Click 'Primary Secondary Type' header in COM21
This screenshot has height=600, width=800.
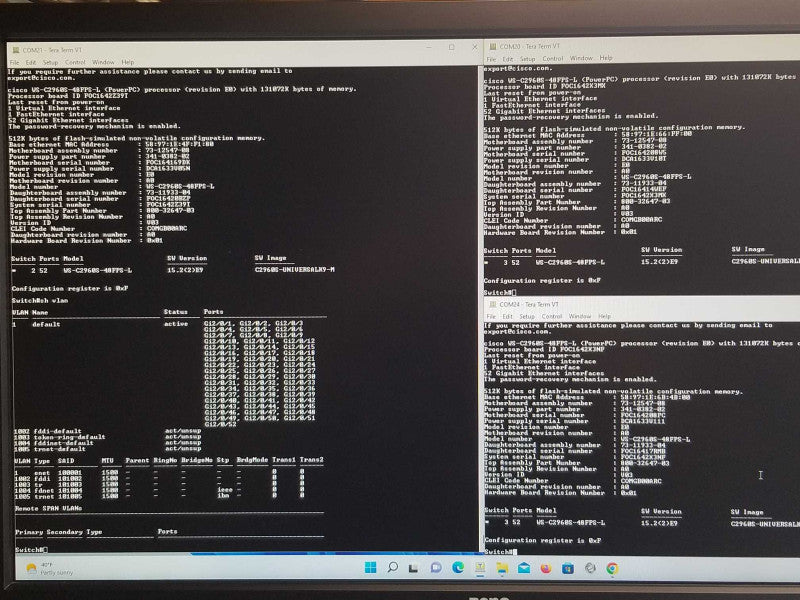pos(59,532)
